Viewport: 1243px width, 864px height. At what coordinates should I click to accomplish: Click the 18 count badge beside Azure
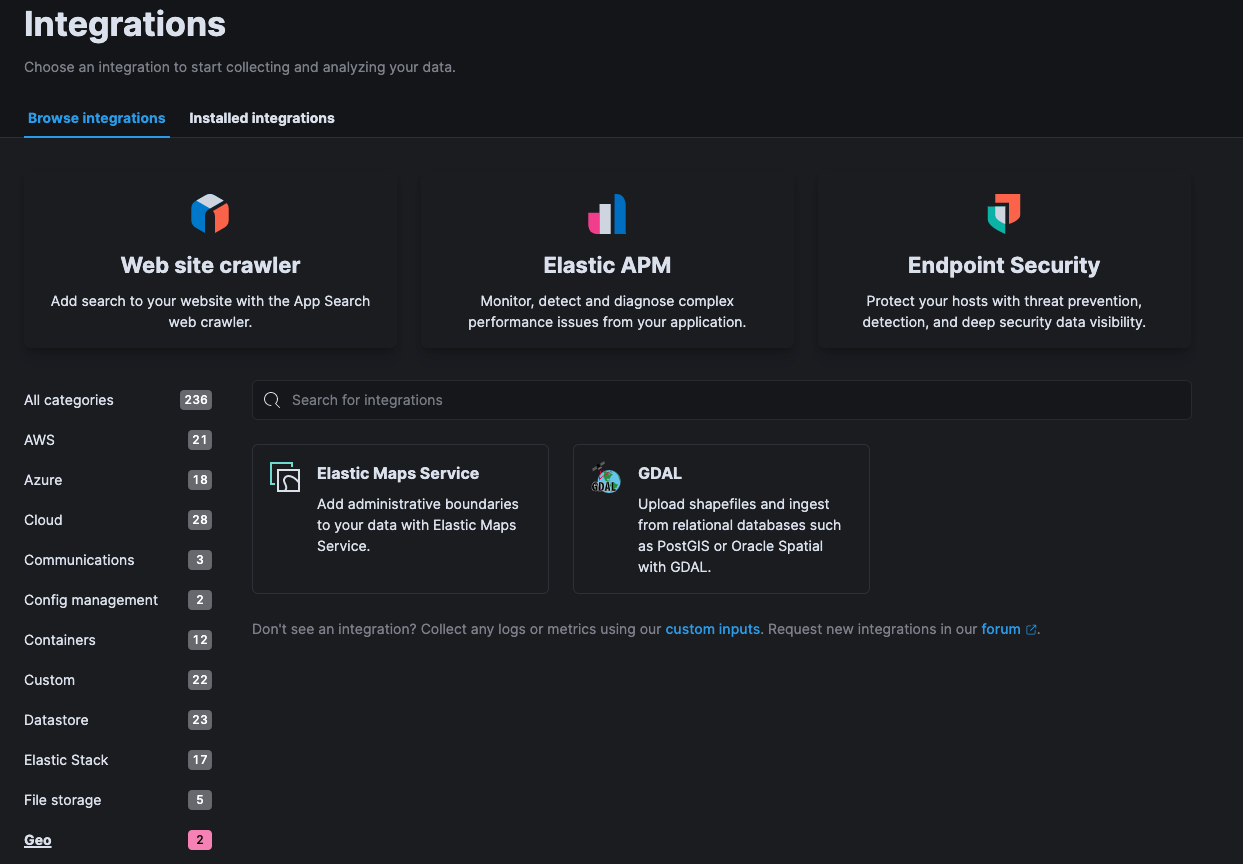click(x=200, y=480)
